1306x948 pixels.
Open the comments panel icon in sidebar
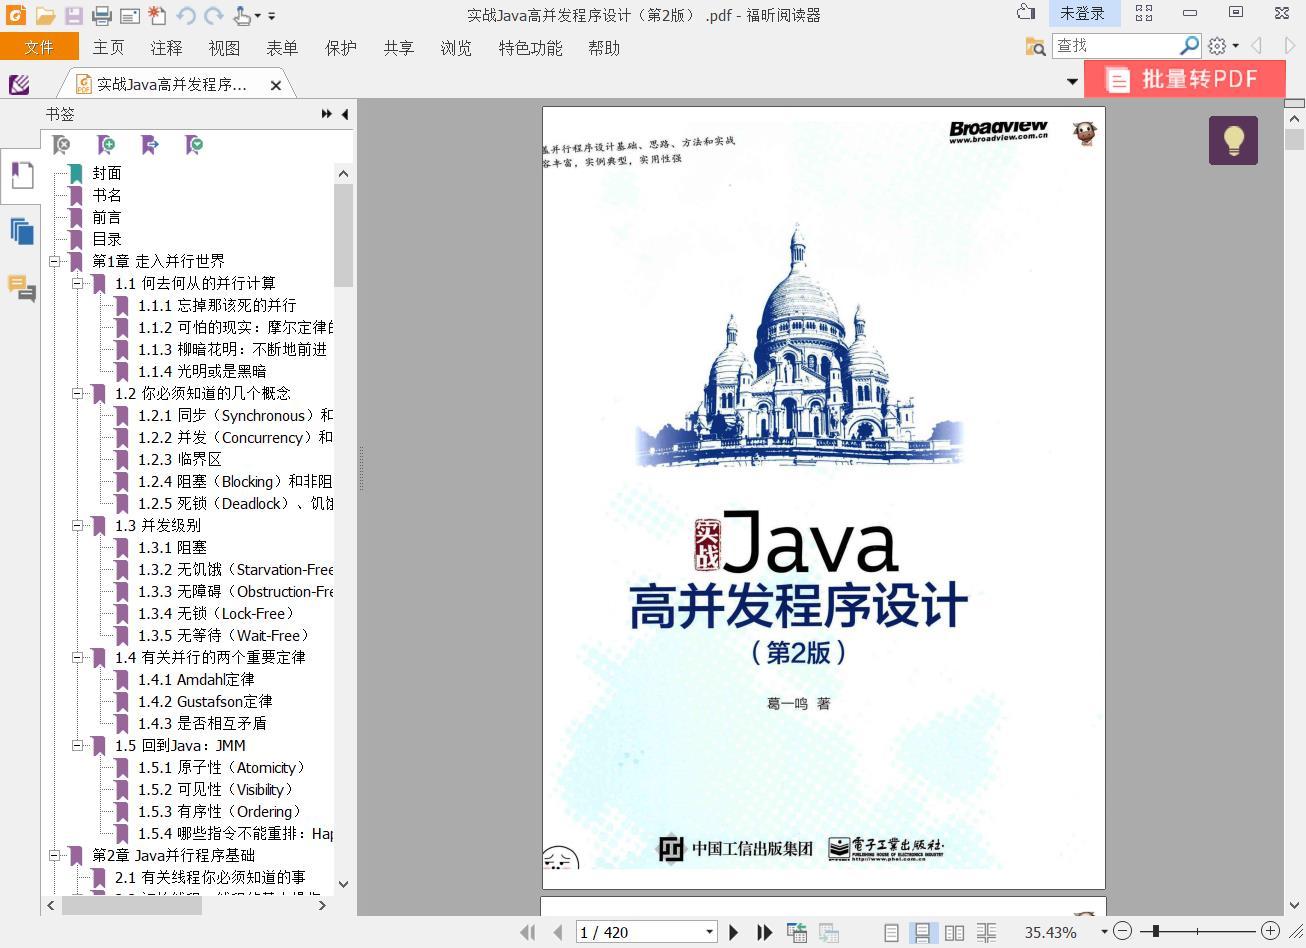pyautogui.click(x=21, y=288)
